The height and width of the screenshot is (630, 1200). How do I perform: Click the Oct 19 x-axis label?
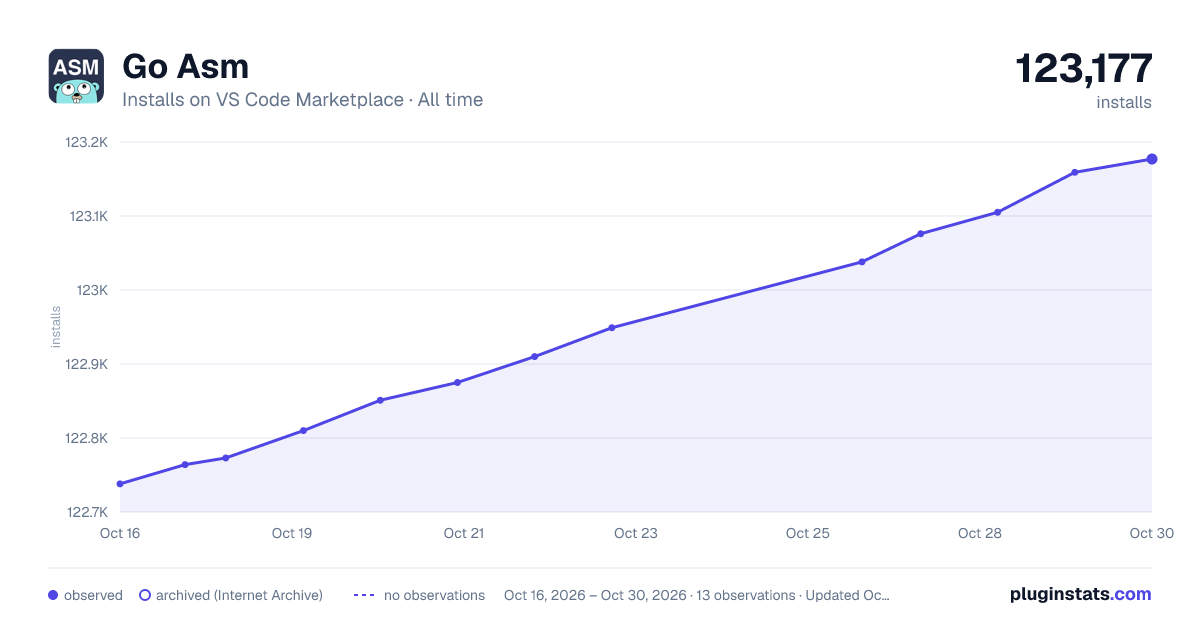point(292,533)
